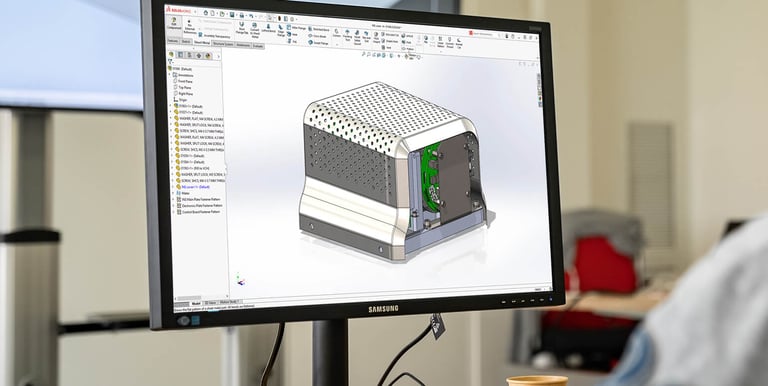Switch to the Evaluate ribbon tab
768x386 pixels.
(259, 46)
